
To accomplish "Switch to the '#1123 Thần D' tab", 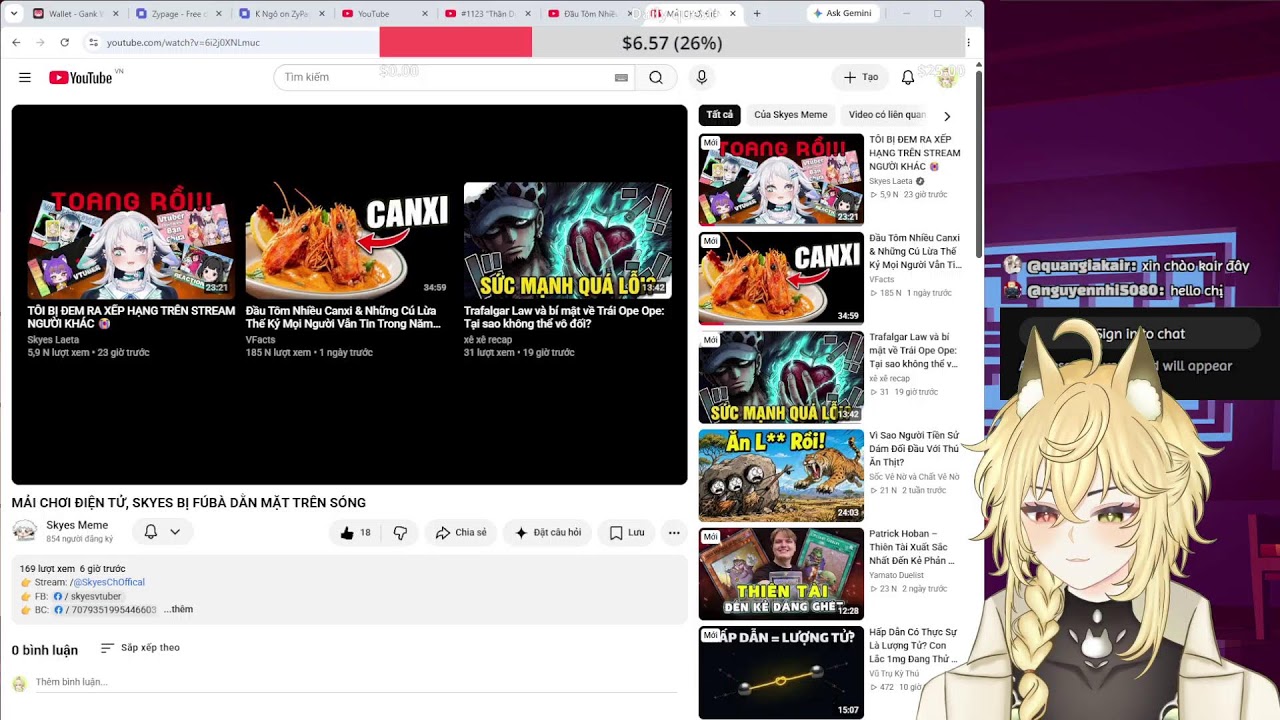I will [487, 14].
